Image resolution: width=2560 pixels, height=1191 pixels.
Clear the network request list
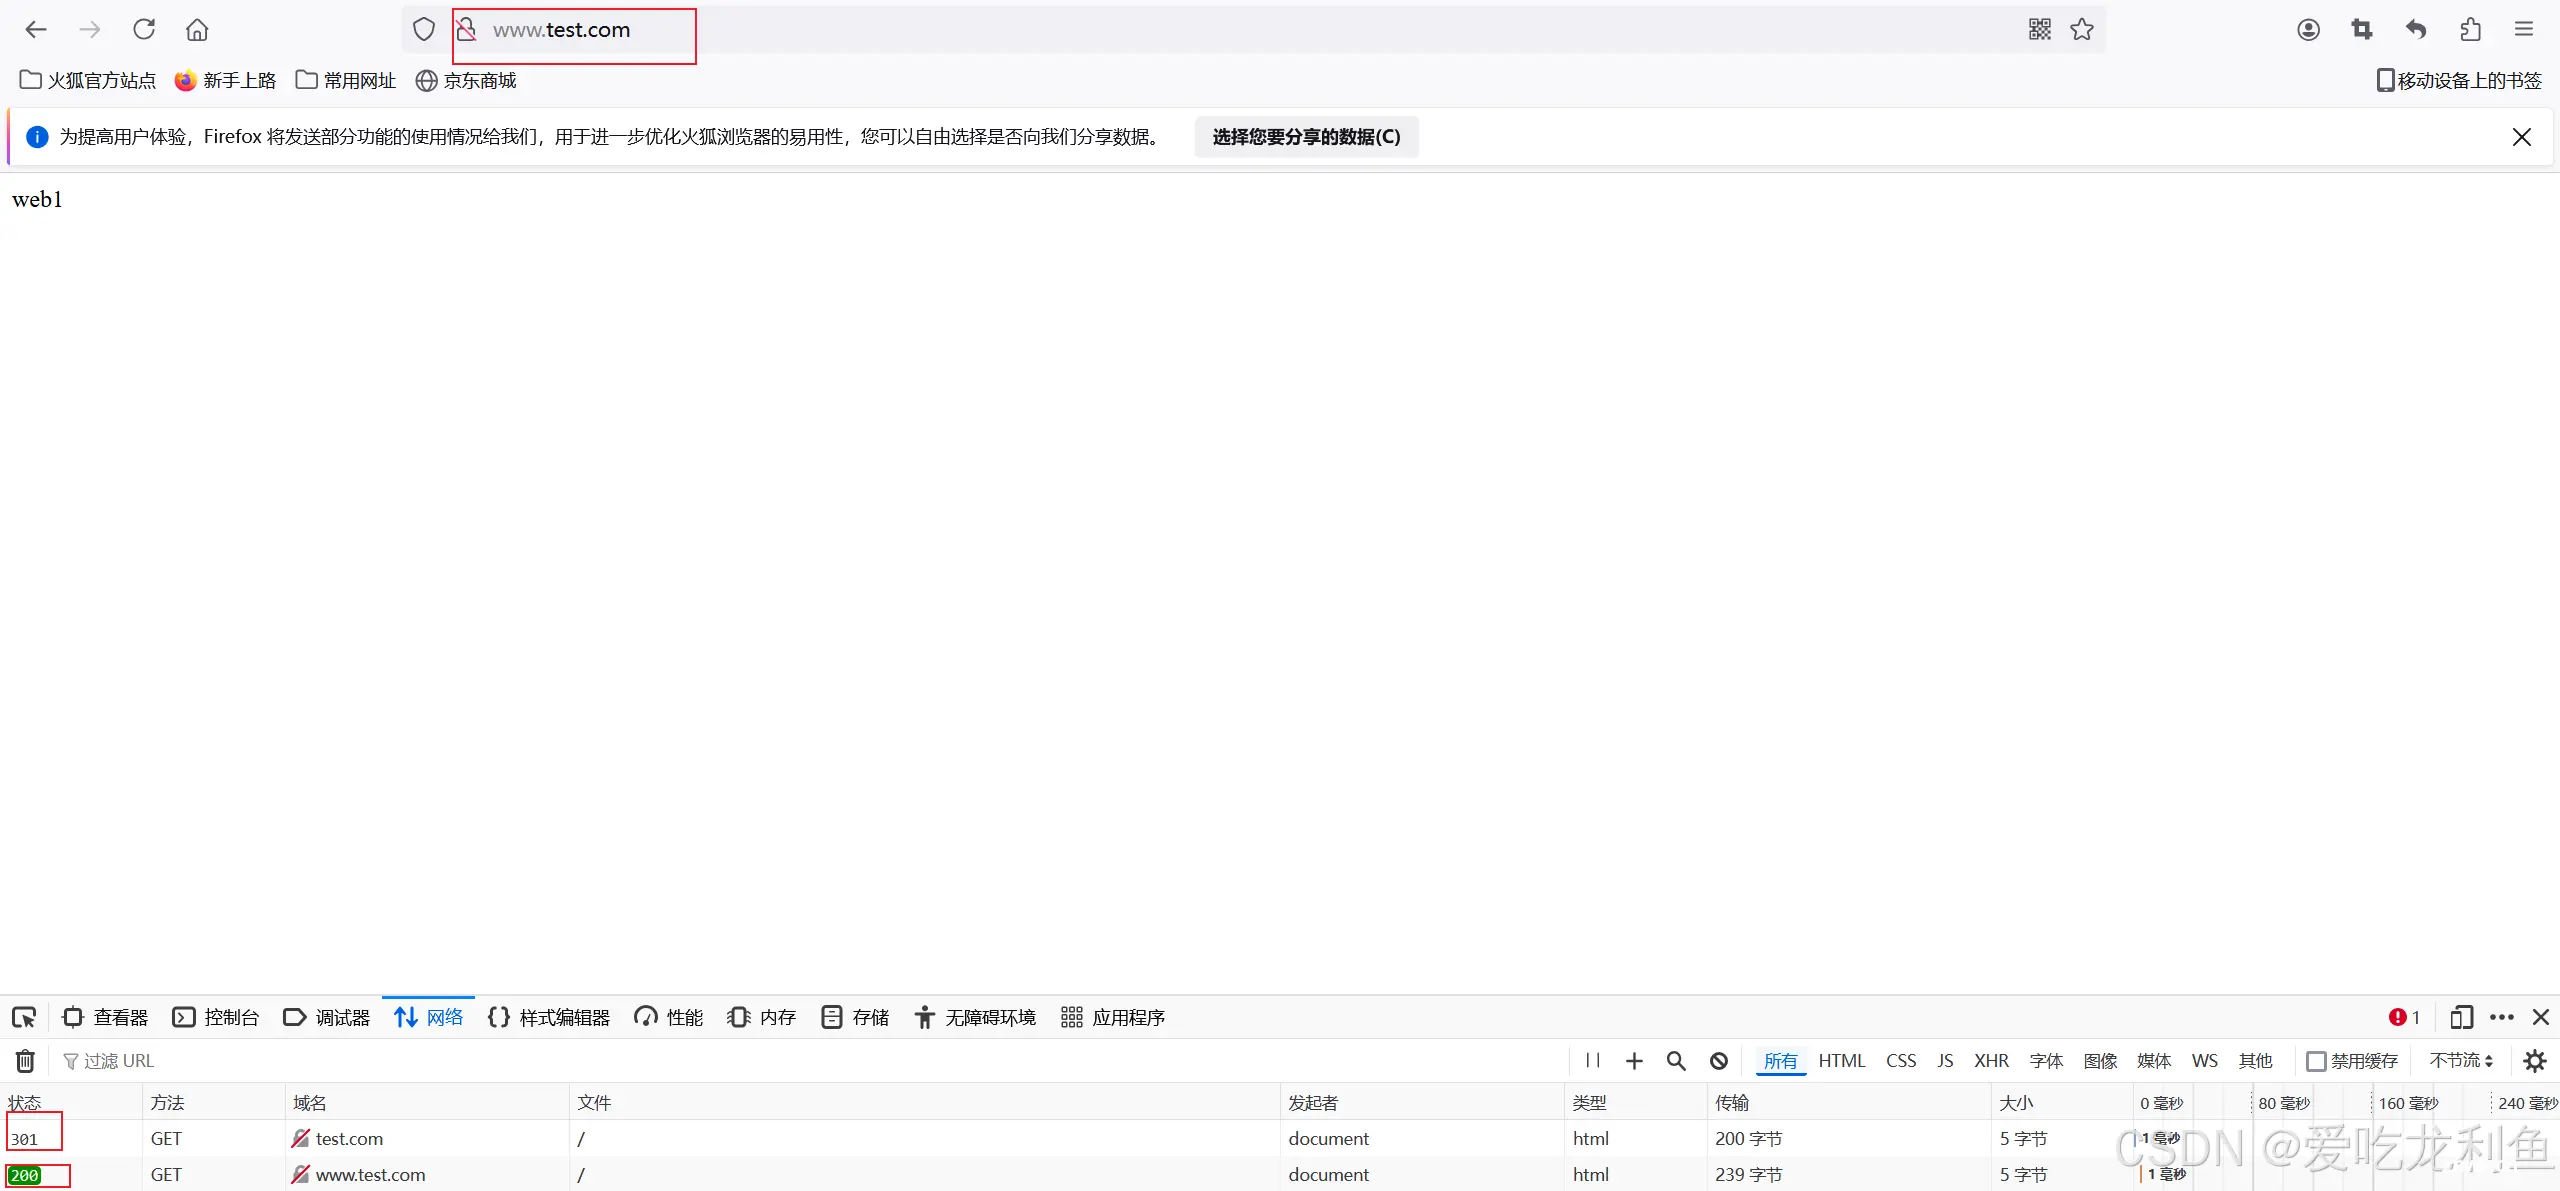25,1061
